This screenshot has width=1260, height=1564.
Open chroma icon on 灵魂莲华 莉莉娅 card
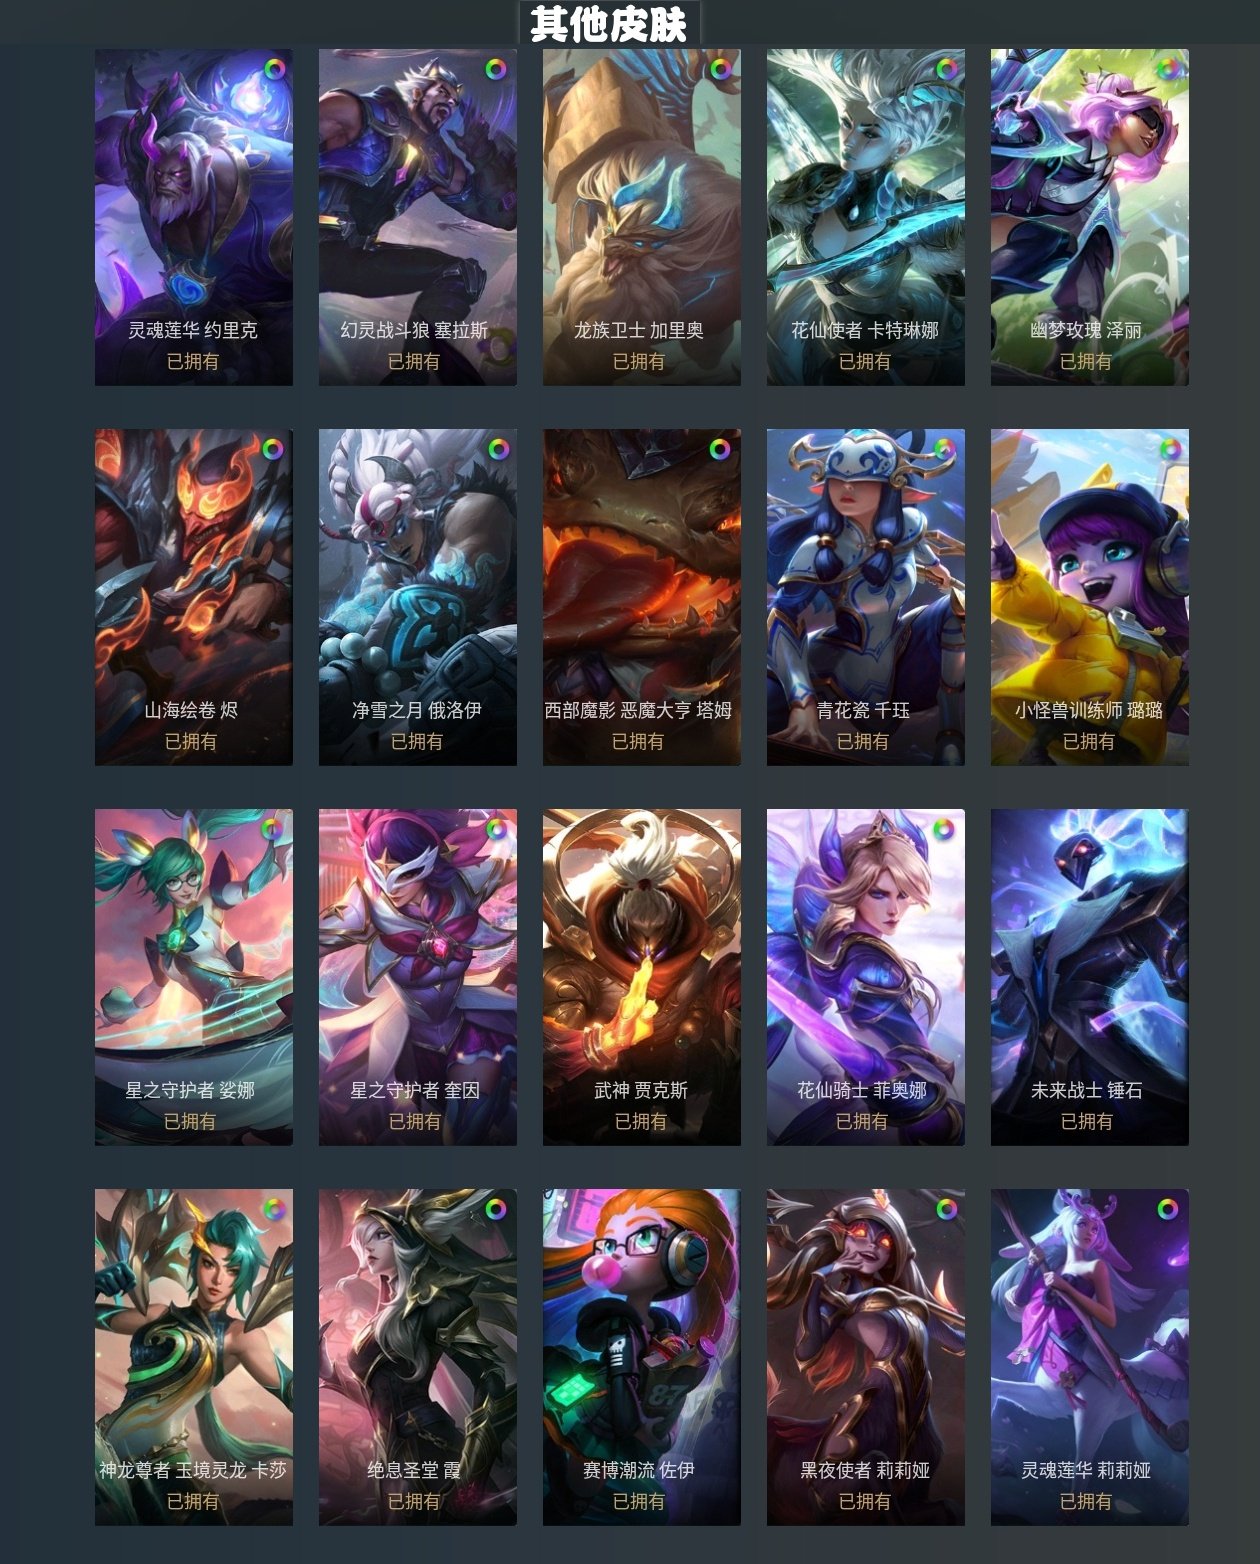tap(1168, 1209)
